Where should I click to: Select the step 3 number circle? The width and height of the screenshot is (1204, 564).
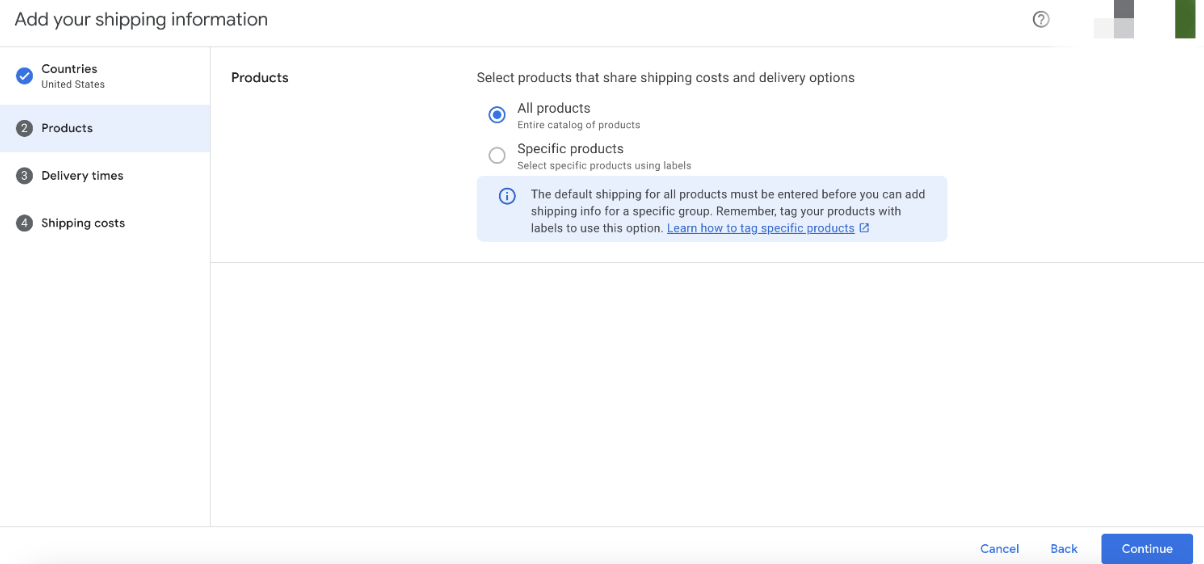point(25,176)
